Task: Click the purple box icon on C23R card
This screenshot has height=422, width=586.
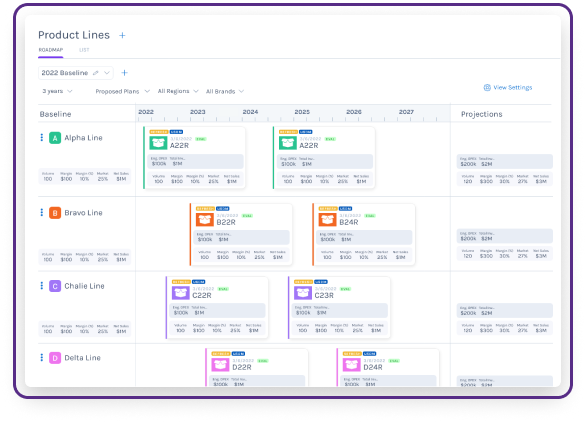Action: click(x=303, y=293)
